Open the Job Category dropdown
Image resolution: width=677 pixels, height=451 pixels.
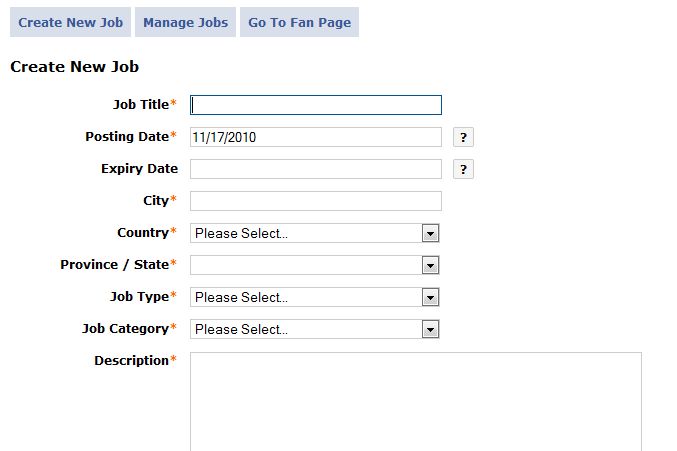(x=430, y=329)
